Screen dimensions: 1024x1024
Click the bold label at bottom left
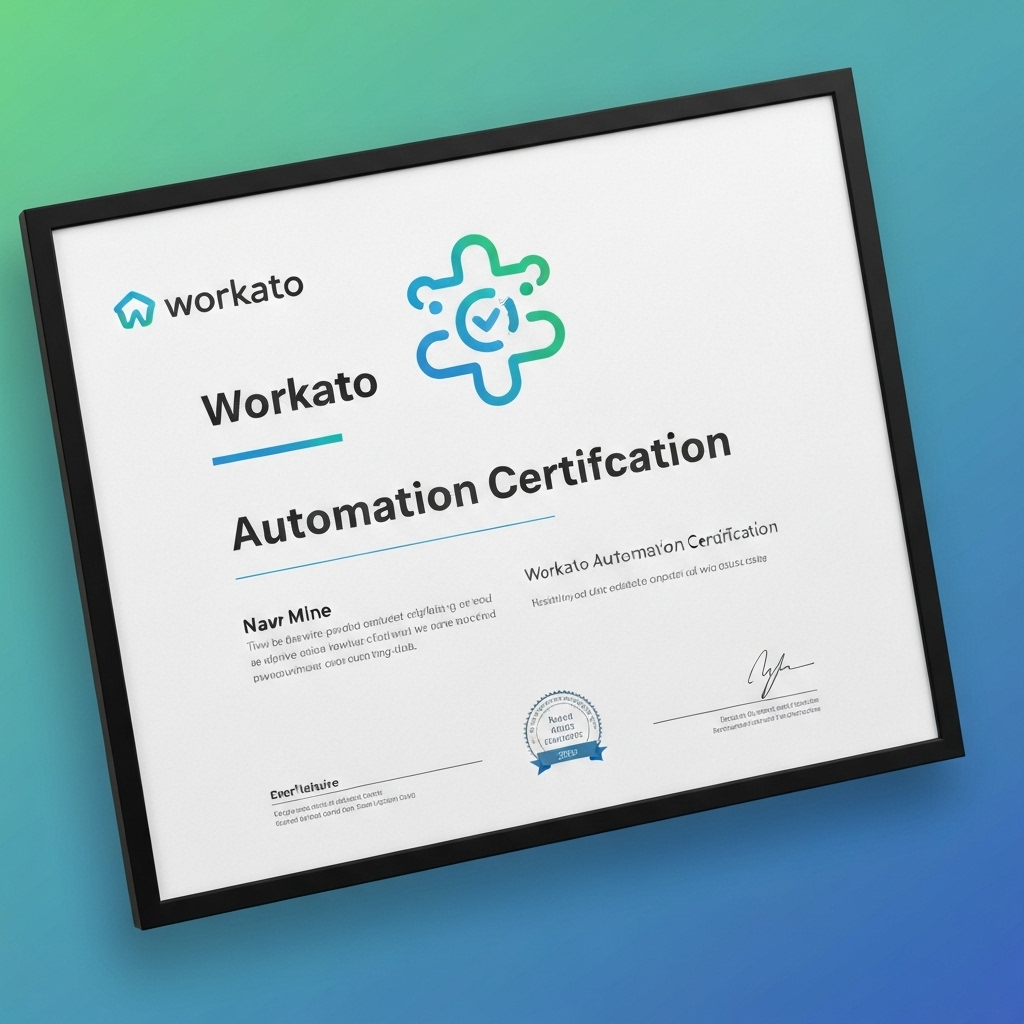304,787
